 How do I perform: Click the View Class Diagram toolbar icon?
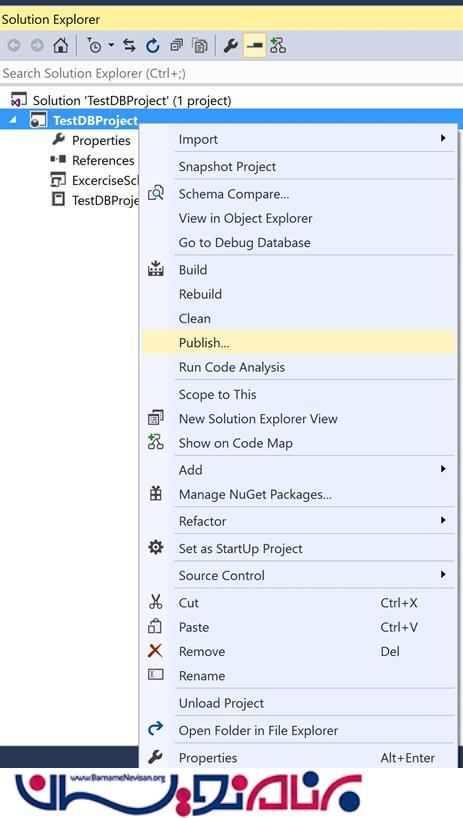(278, 46)
